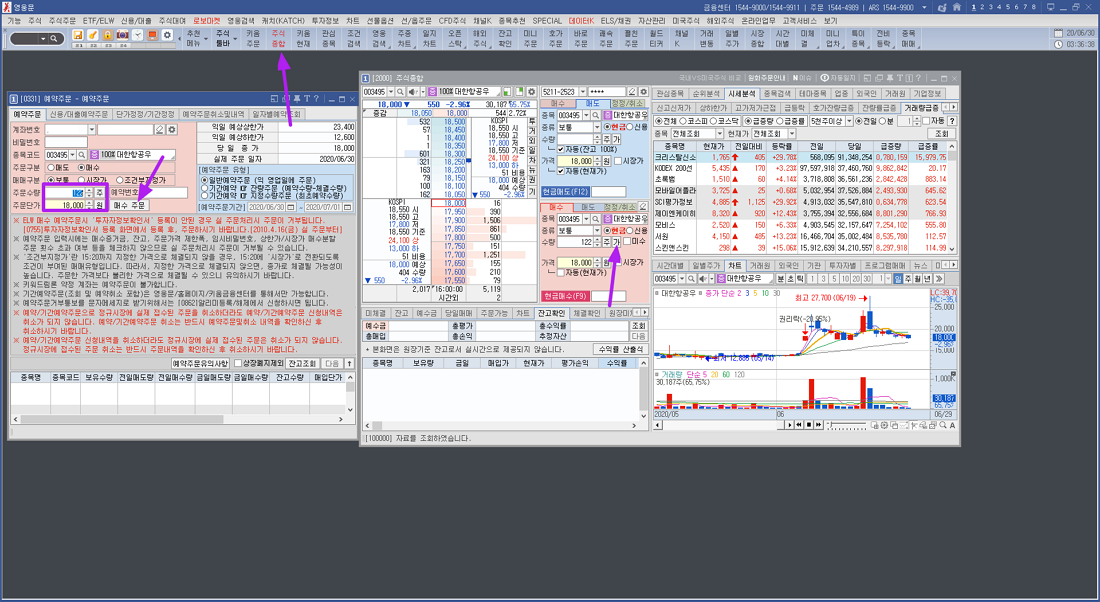1100x602 pixels.
Task: Open 종류 보통 dropdown in buy panel
Action: (x=597, y=230)
